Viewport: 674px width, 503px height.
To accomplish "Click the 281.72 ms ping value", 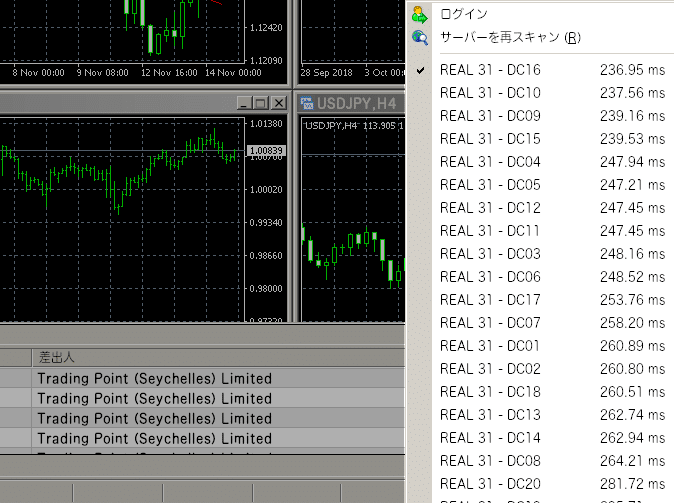I will pos(632,484).
